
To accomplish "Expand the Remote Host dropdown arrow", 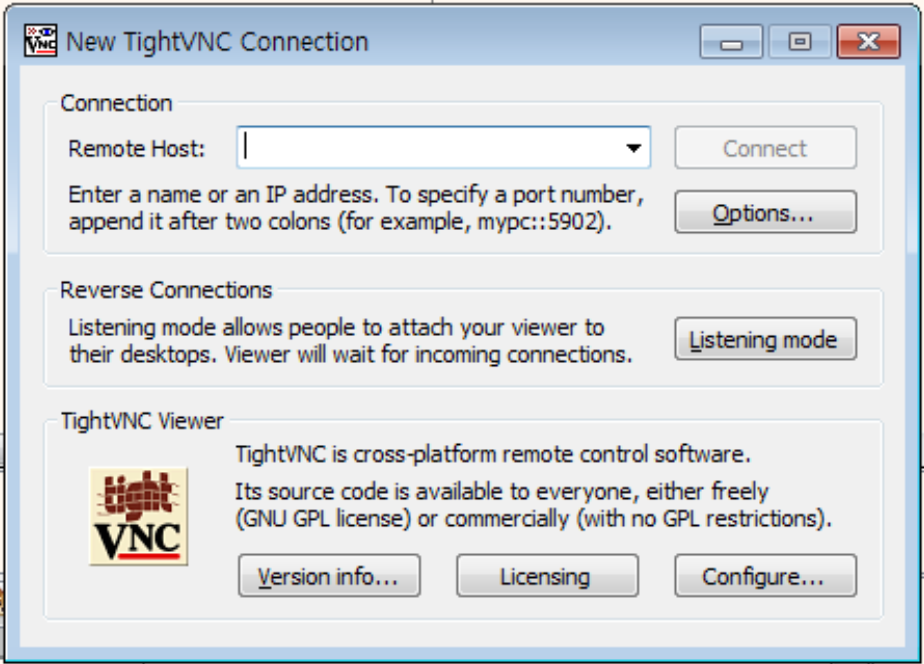I will (x=634, y=148).
